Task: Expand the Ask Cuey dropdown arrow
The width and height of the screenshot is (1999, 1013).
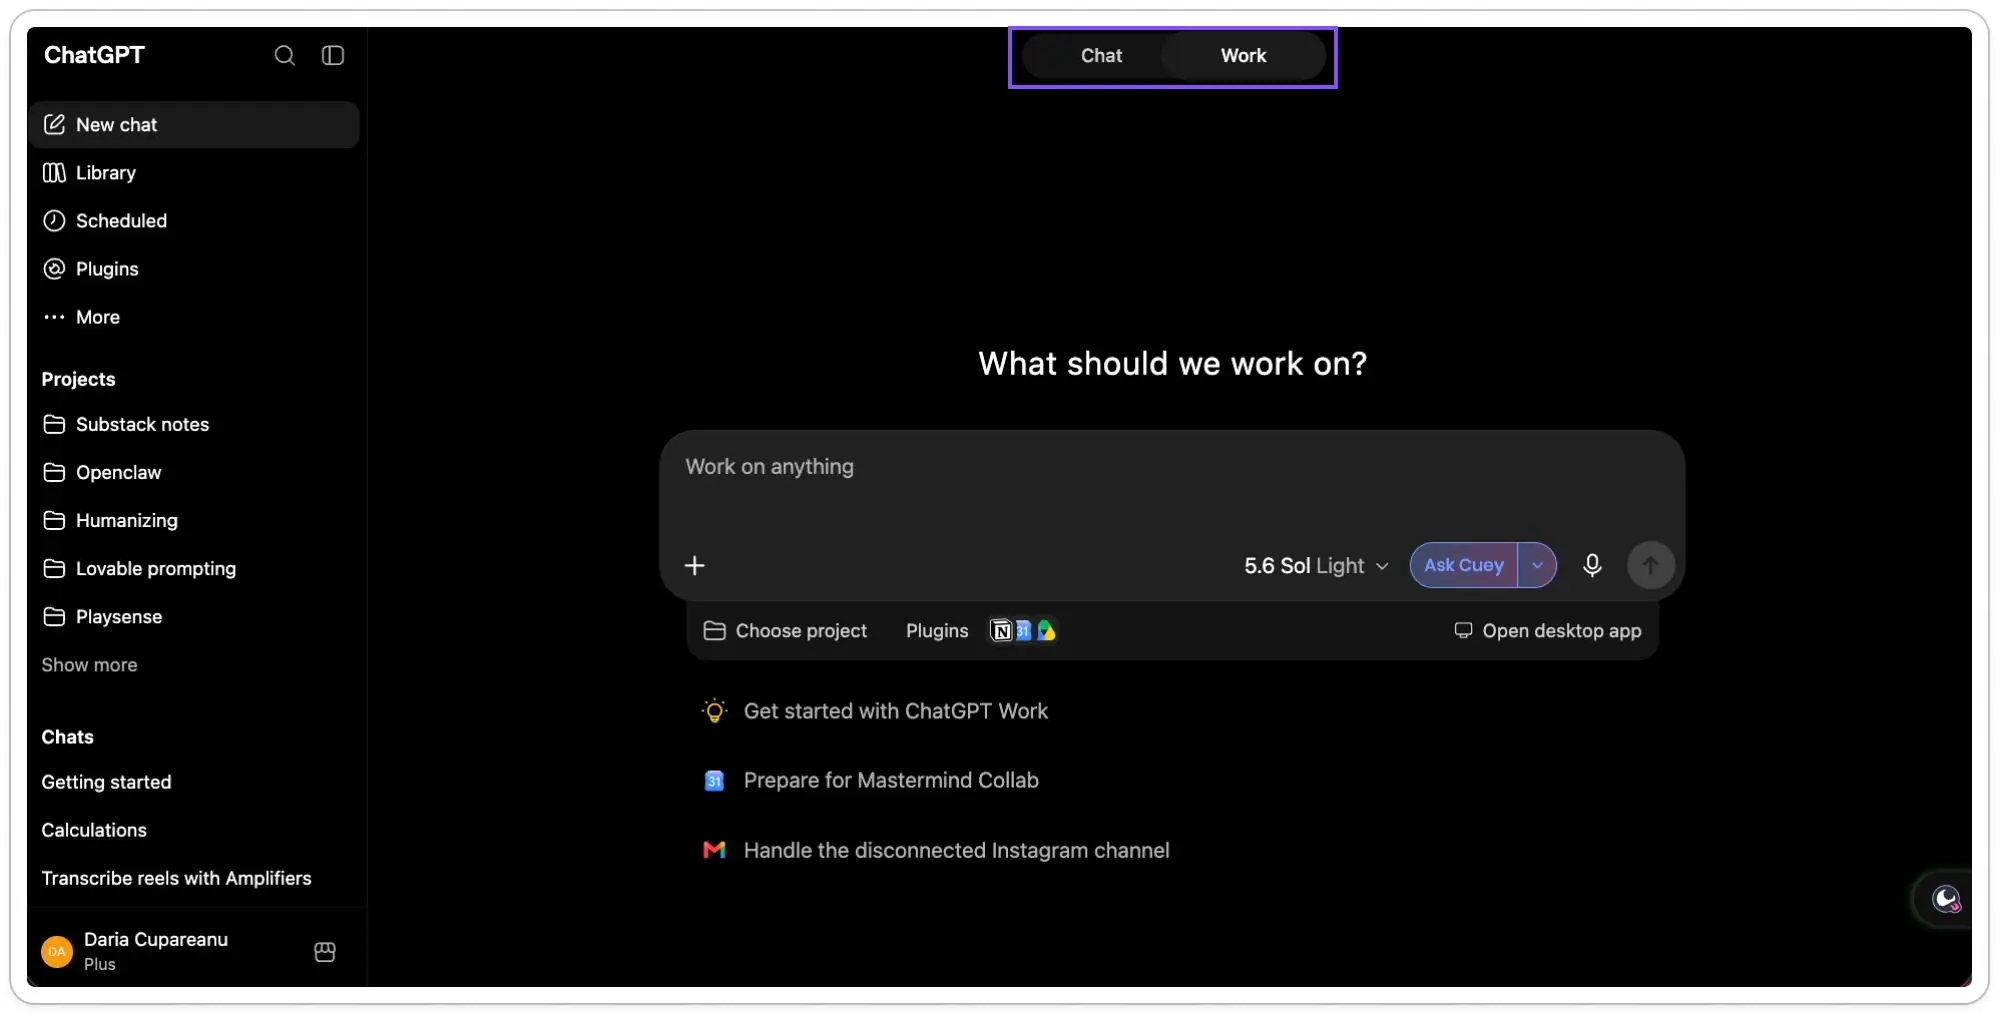Action: coord(1537,565)
